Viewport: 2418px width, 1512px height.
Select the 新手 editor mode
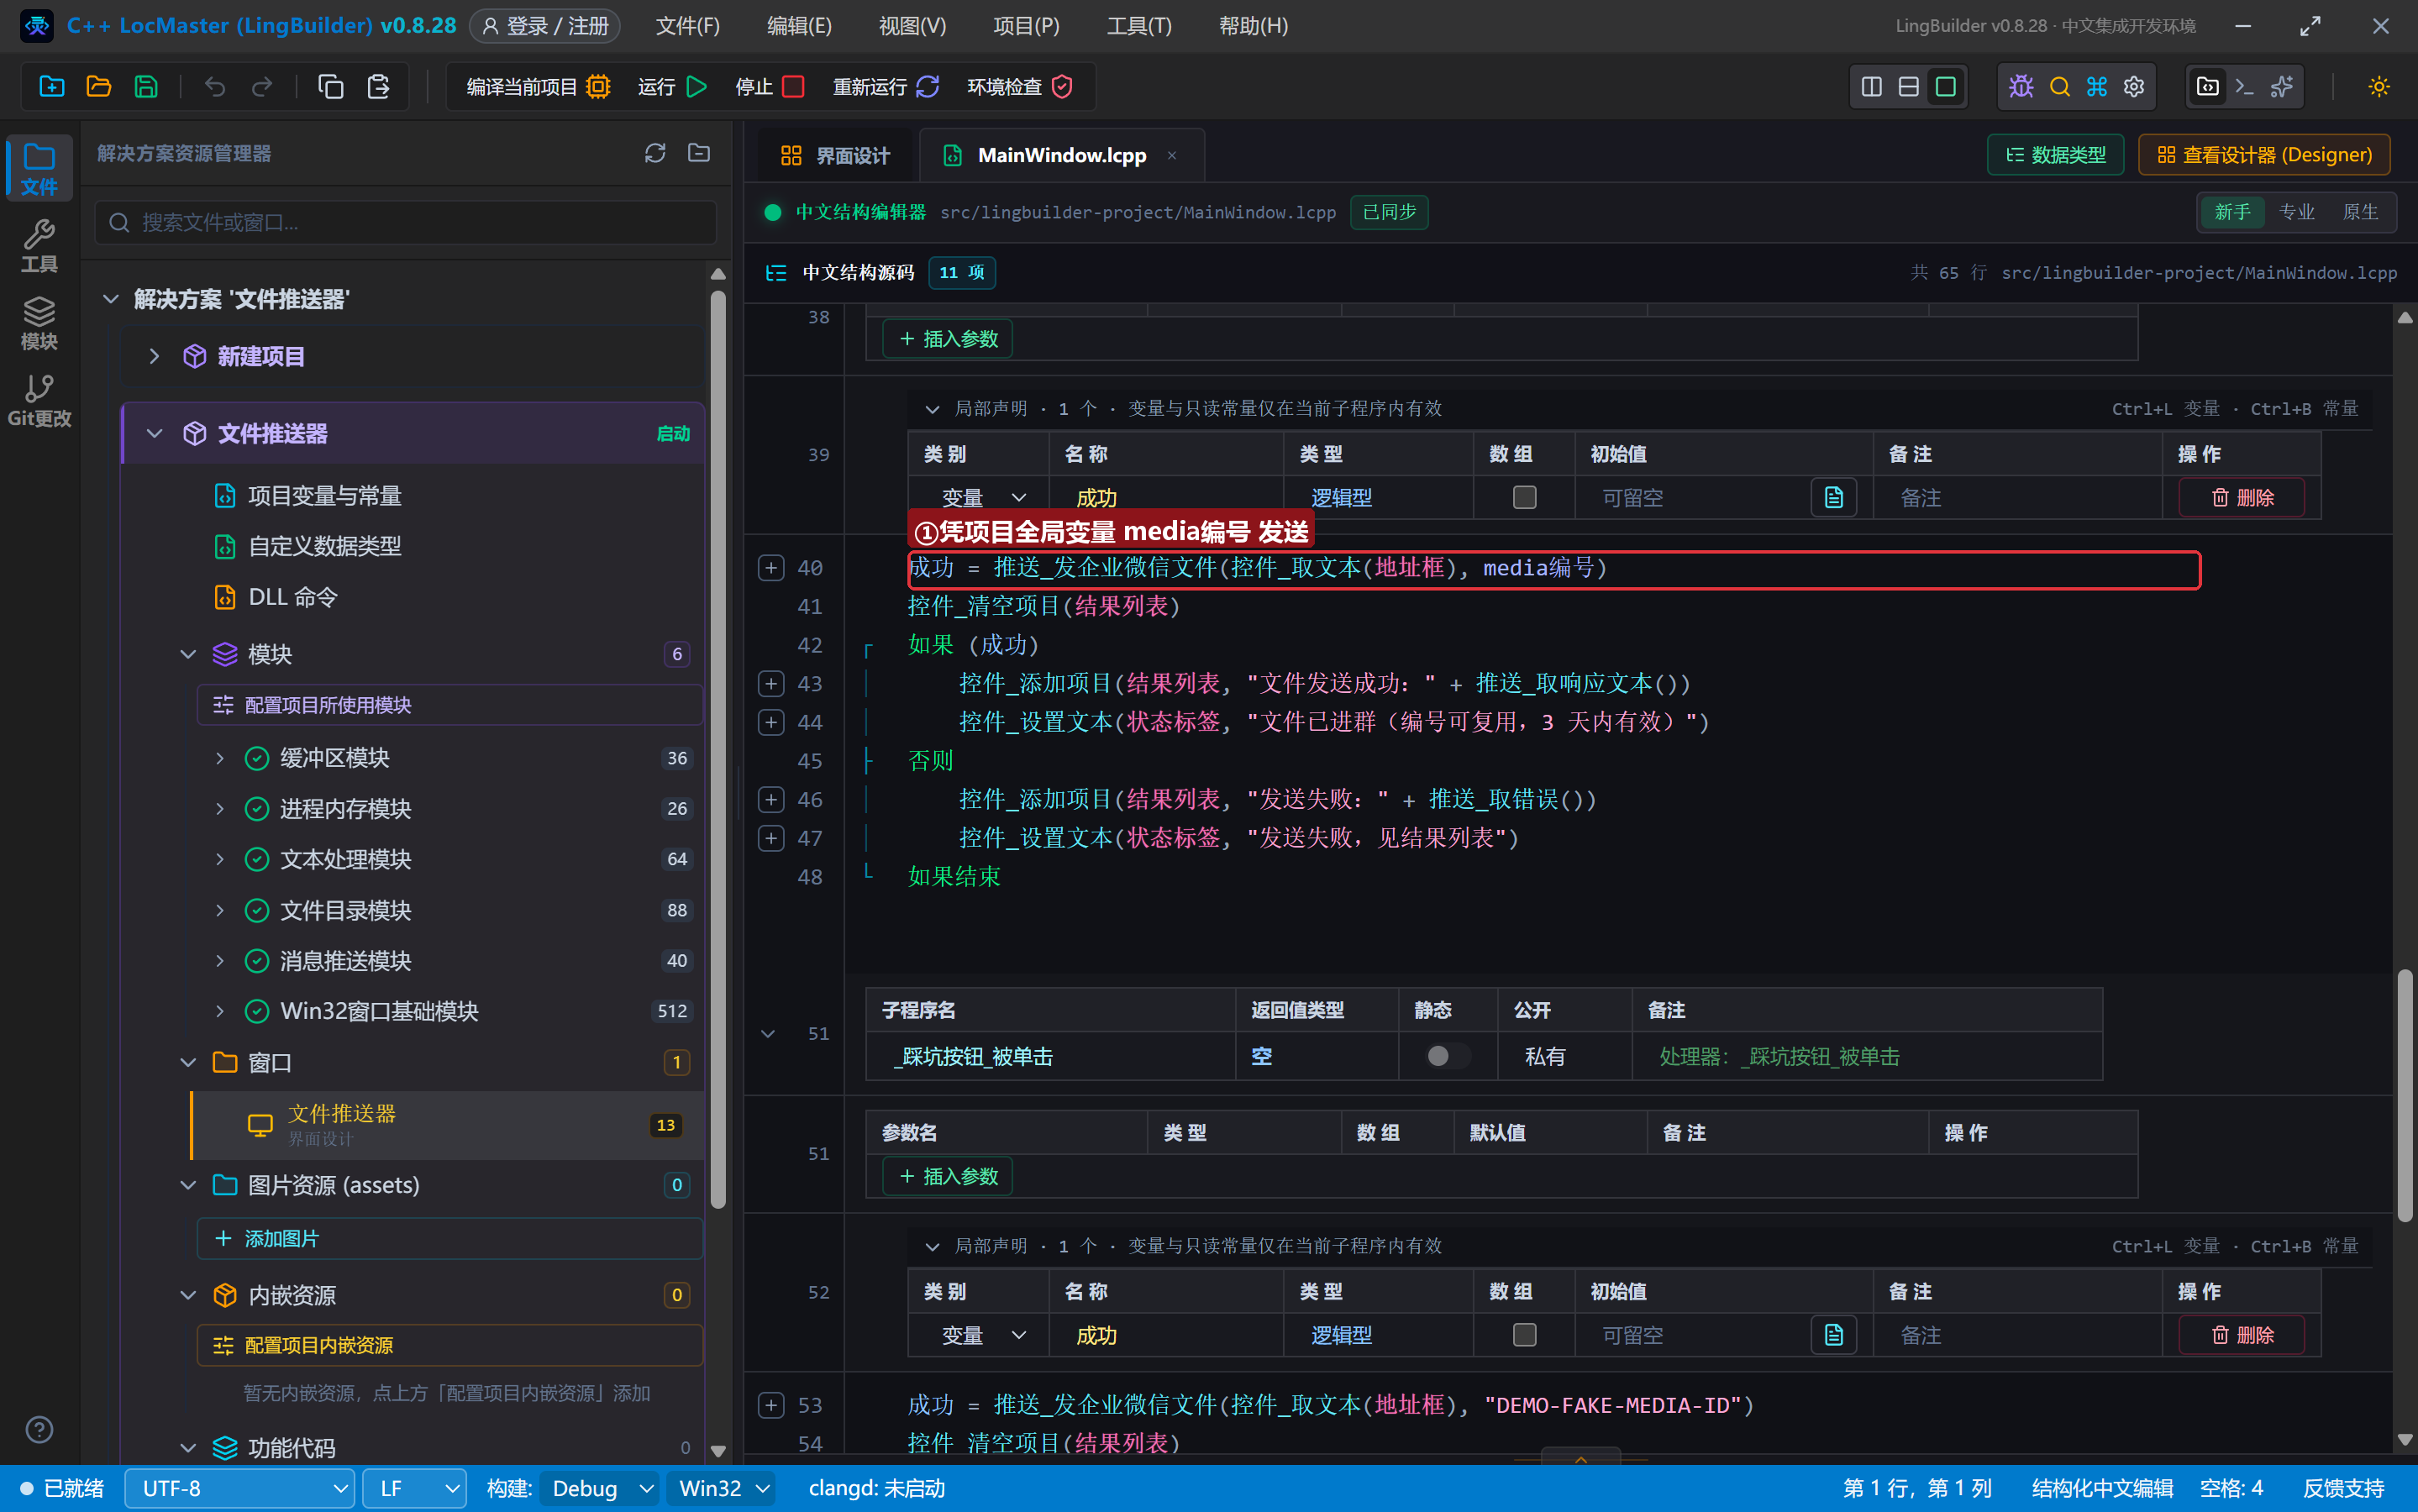tap(2232, 212)
